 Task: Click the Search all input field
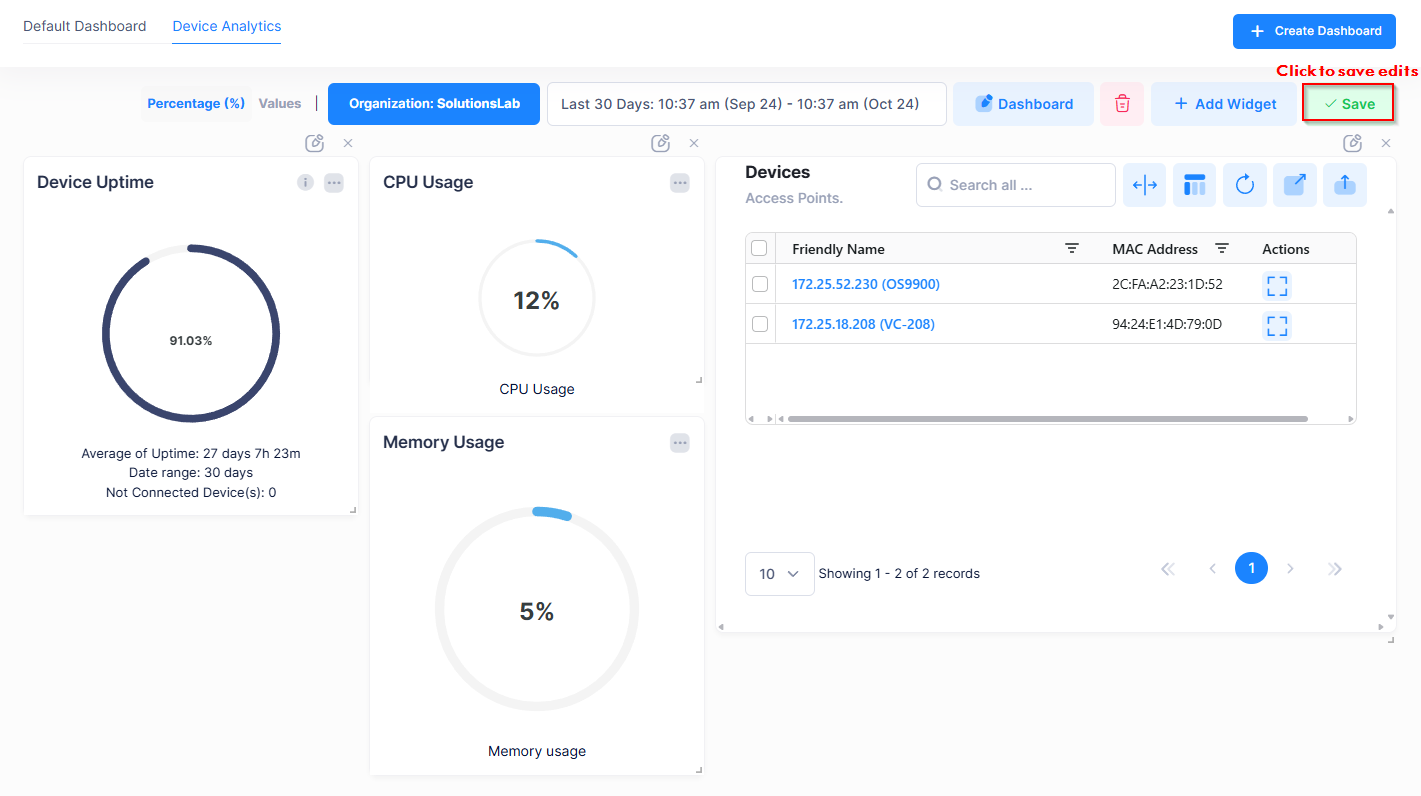tap(1025, 185)
